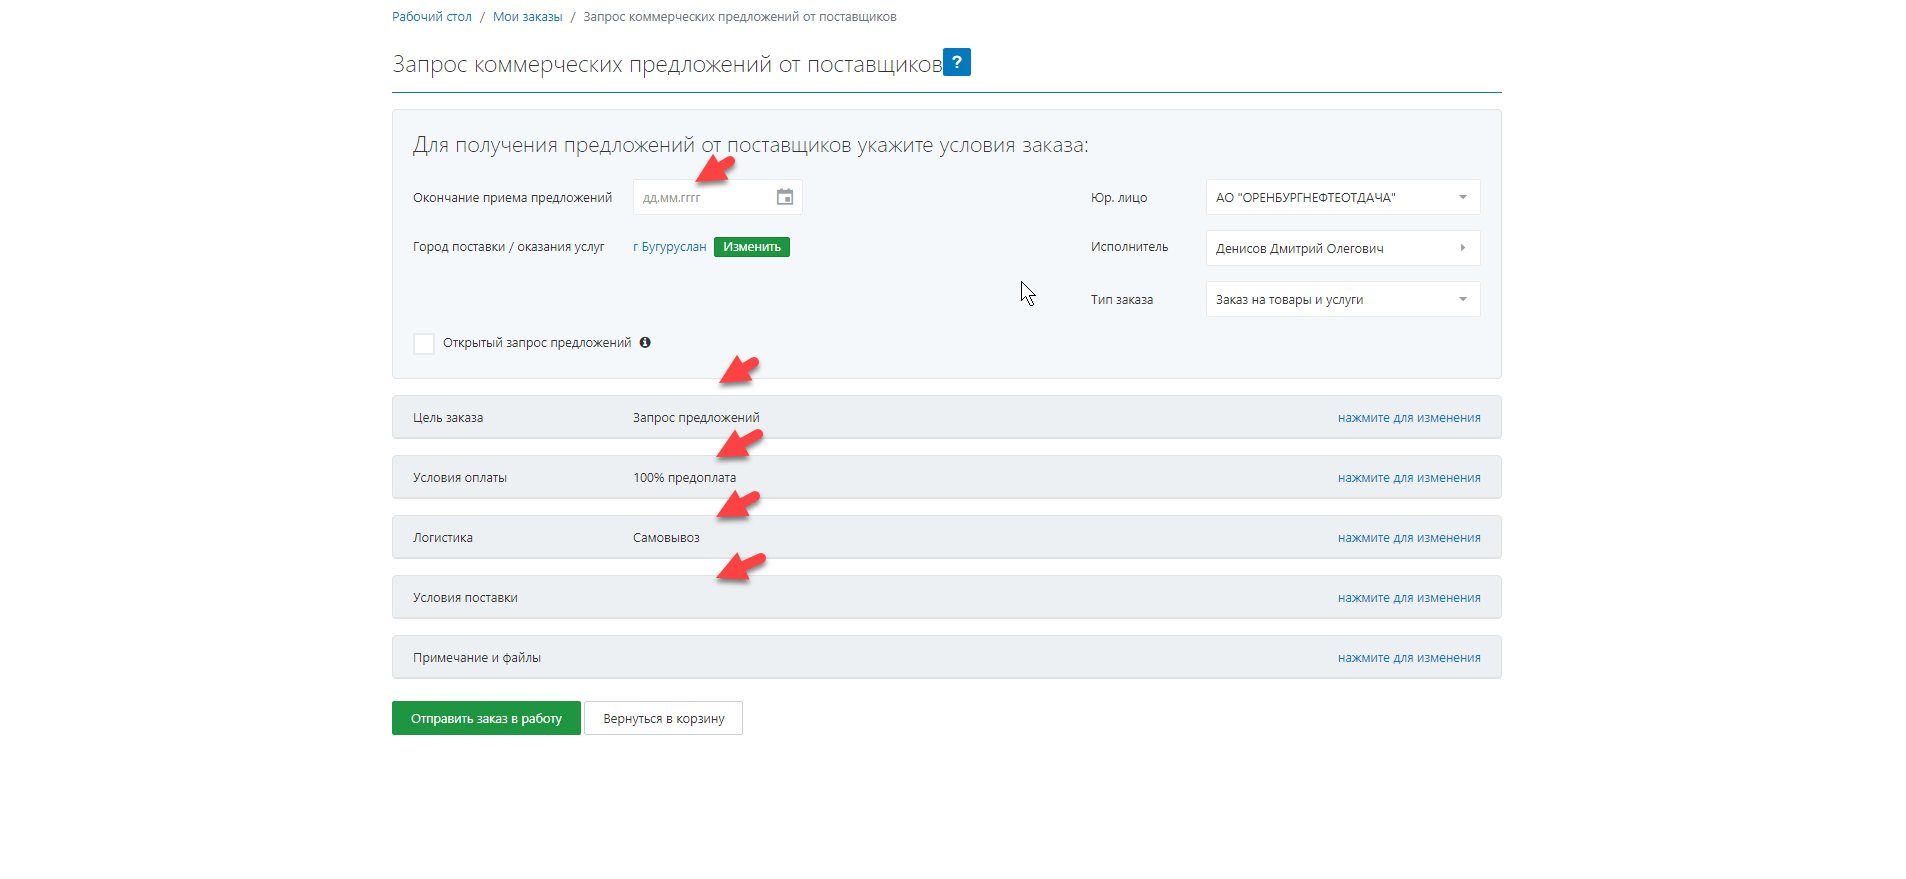Click the green Изменить button
The height and width of the screenshot is (879, 1906).
[x=751, y=247]
